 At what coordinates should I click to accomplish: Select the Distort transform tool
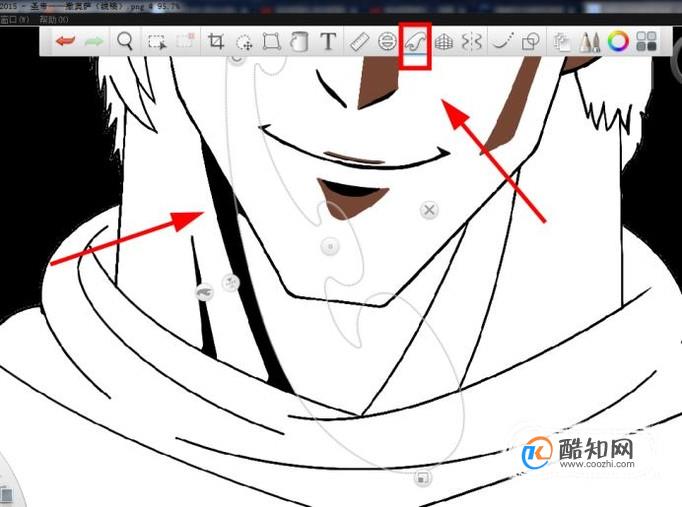272,42
